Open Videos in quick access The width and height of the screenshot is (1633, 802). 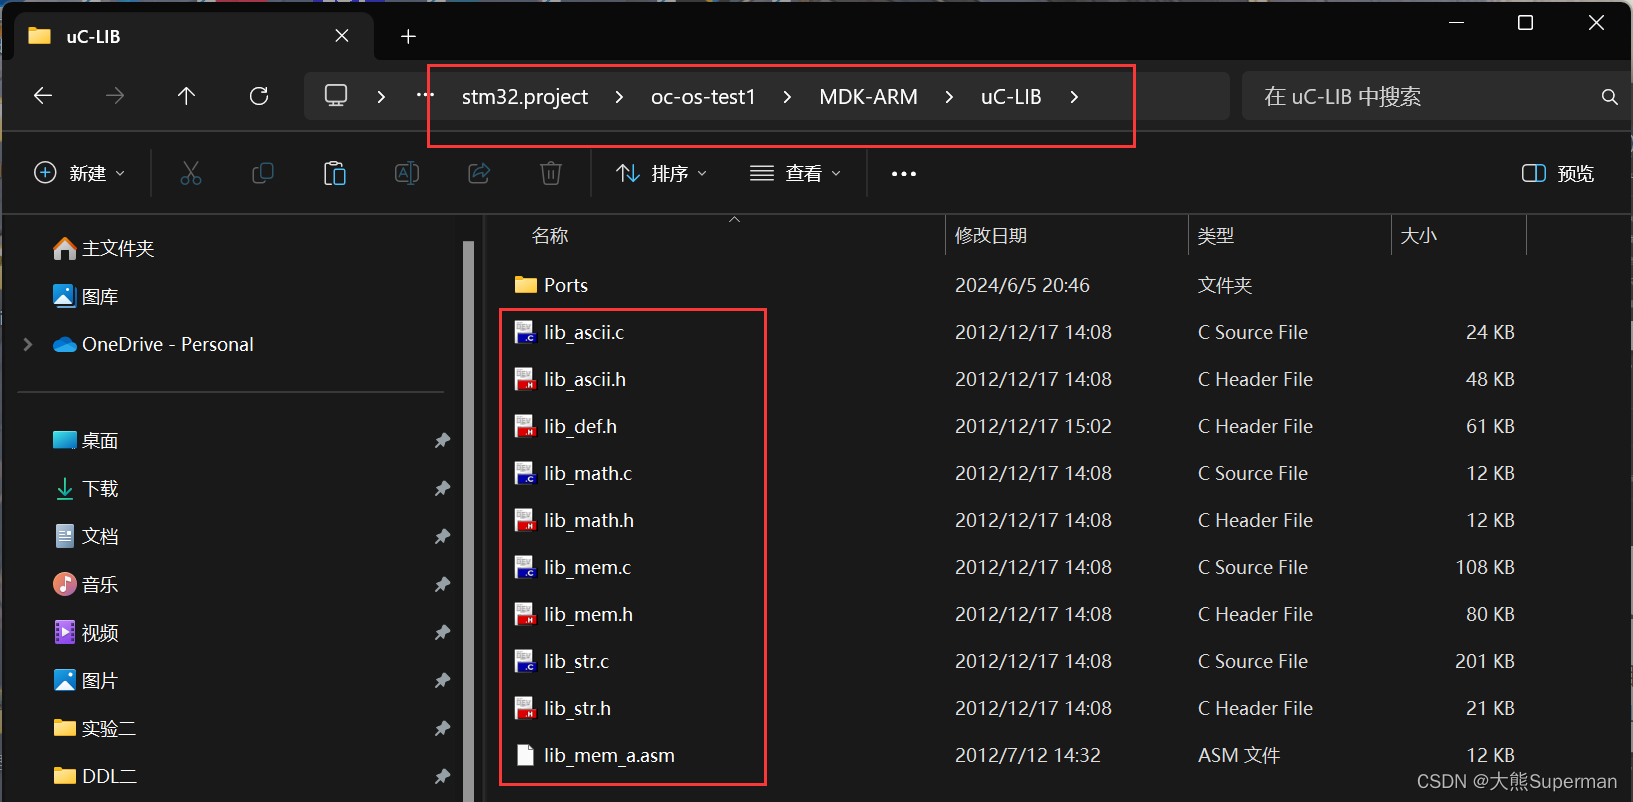pos(85,633)
